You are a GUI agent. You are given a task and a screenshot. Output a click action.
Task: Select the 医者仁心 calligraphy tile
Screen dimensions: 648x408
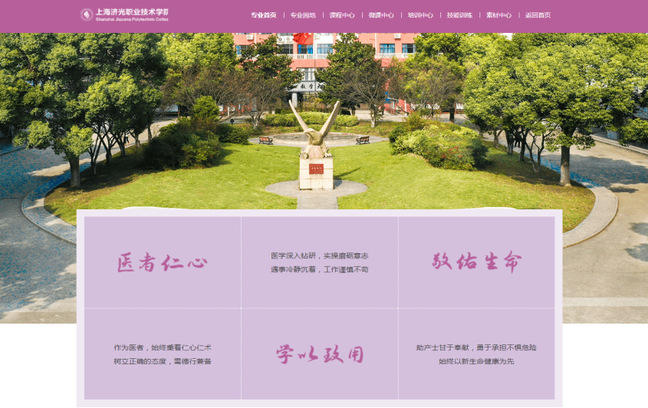pyautogui.click(x=162, y=262)
